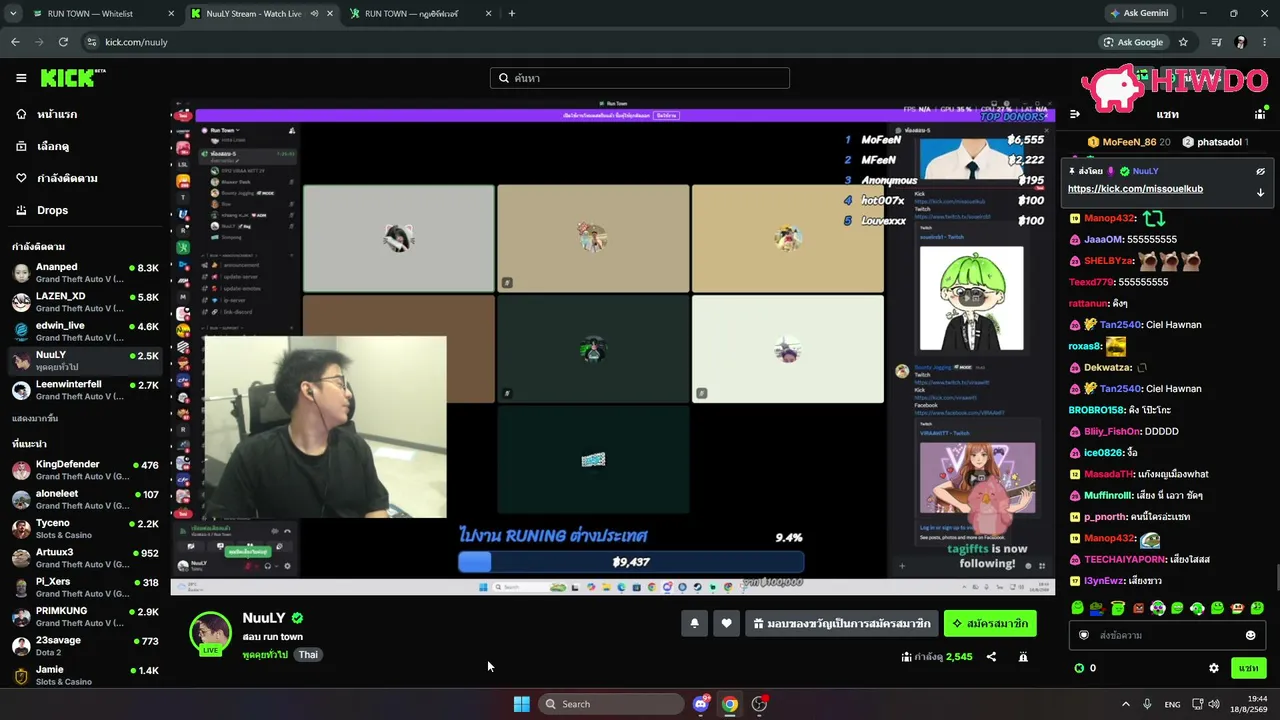Open the kick.com/missouelkub link
The image size is (1280, 720).
pos(1135,189)
